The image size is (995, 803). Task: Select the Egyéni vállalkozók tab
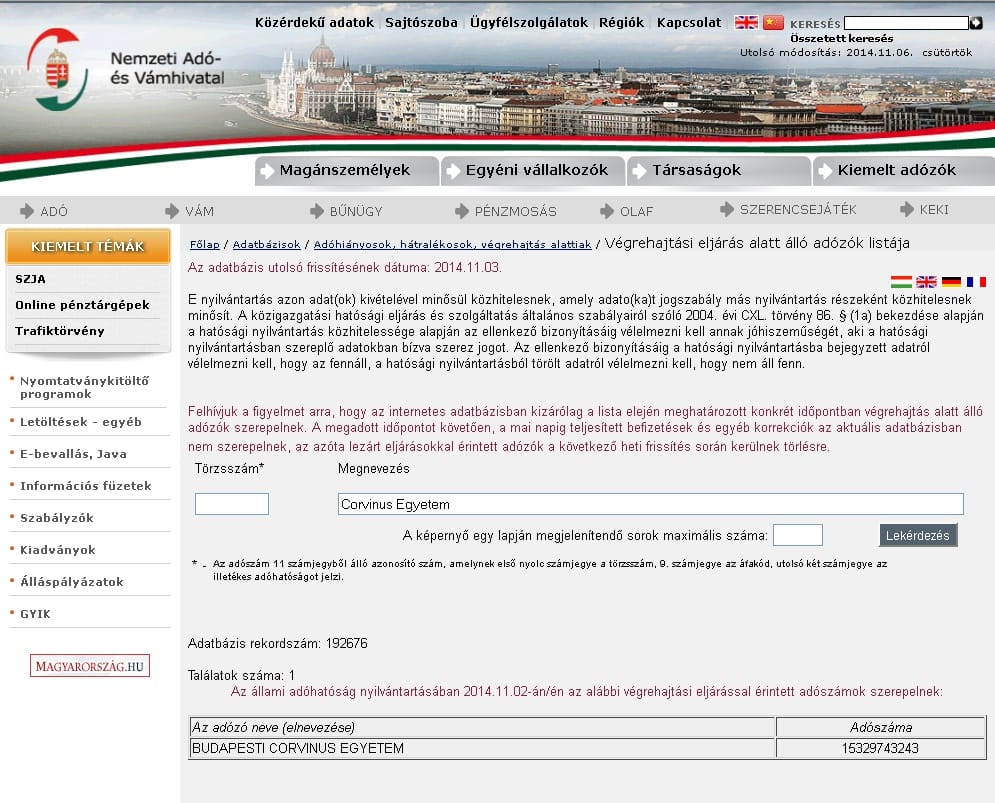point(532,170)
